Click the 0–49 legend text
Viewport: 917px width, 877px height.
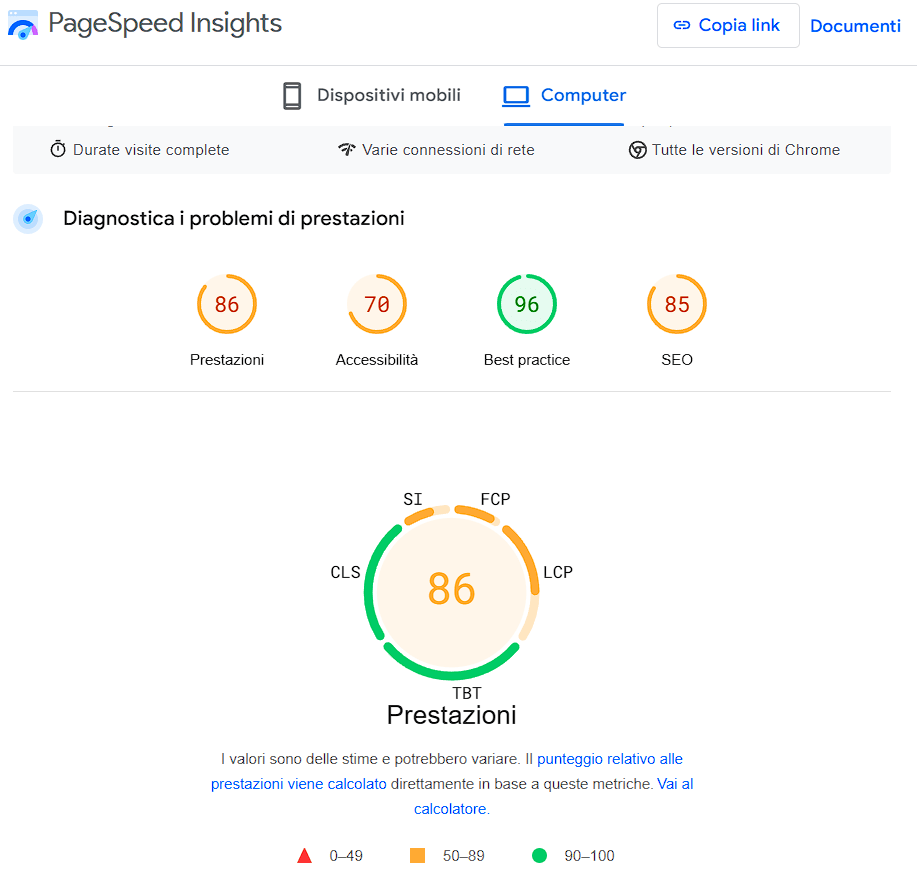tap(346, 856)
